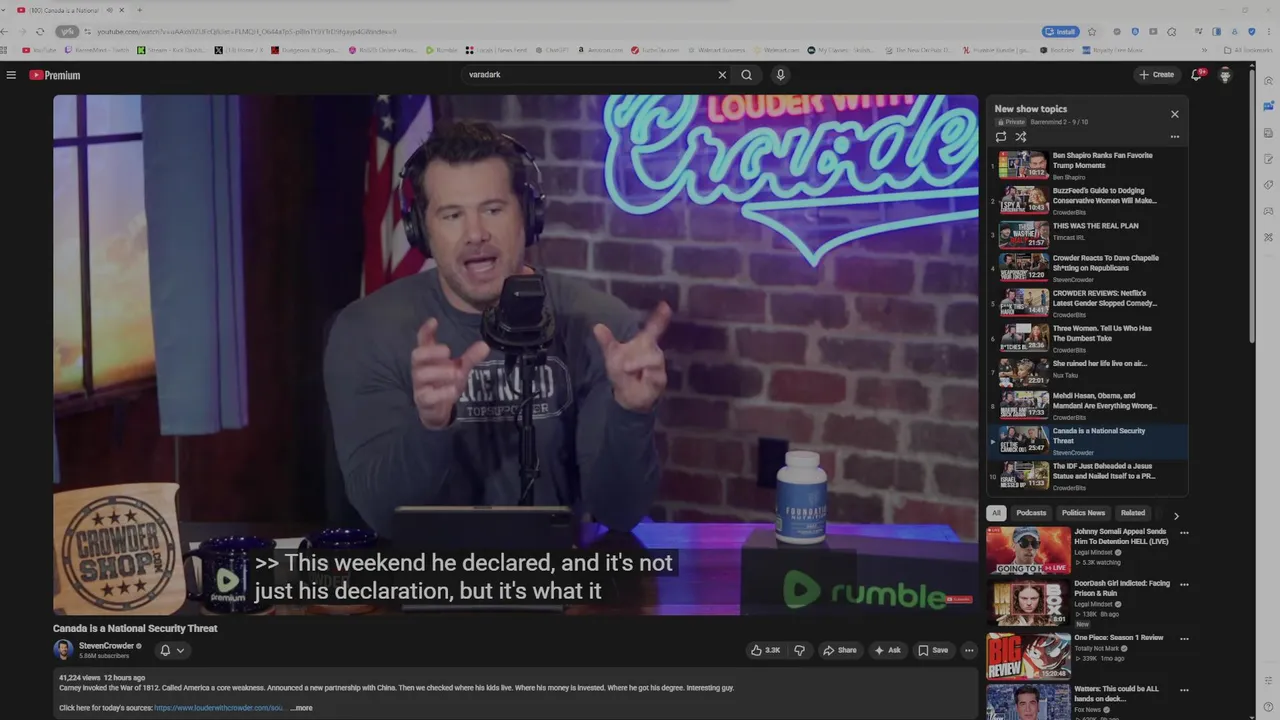
Task: Play Ben Shapiro Ranks Fan Favorite Trump Moments
Action: click(x=1088, y=165)
